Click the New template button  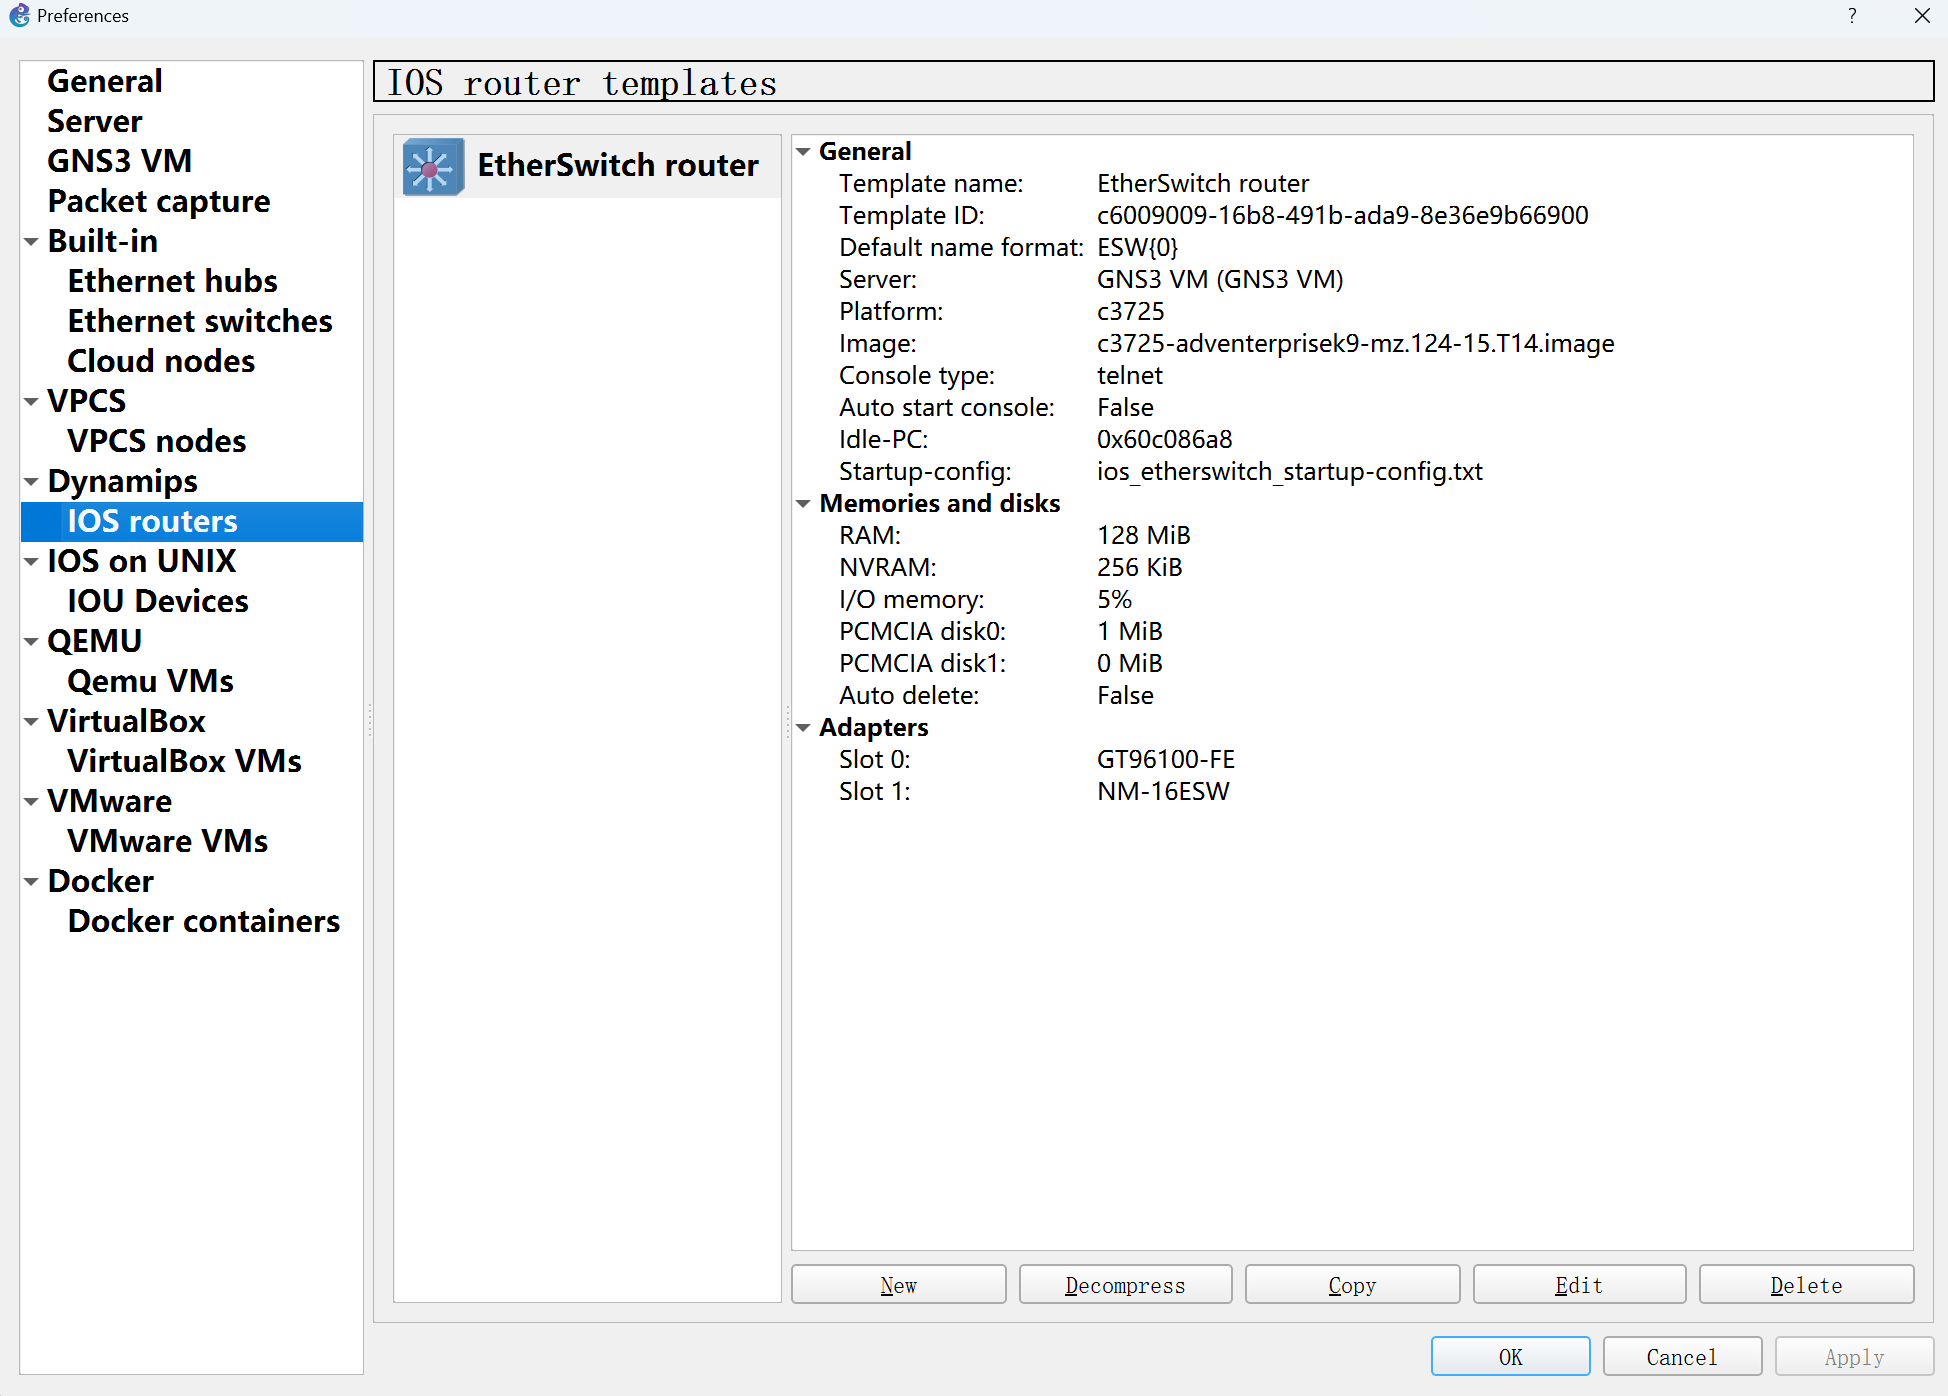pos(898,1285)
